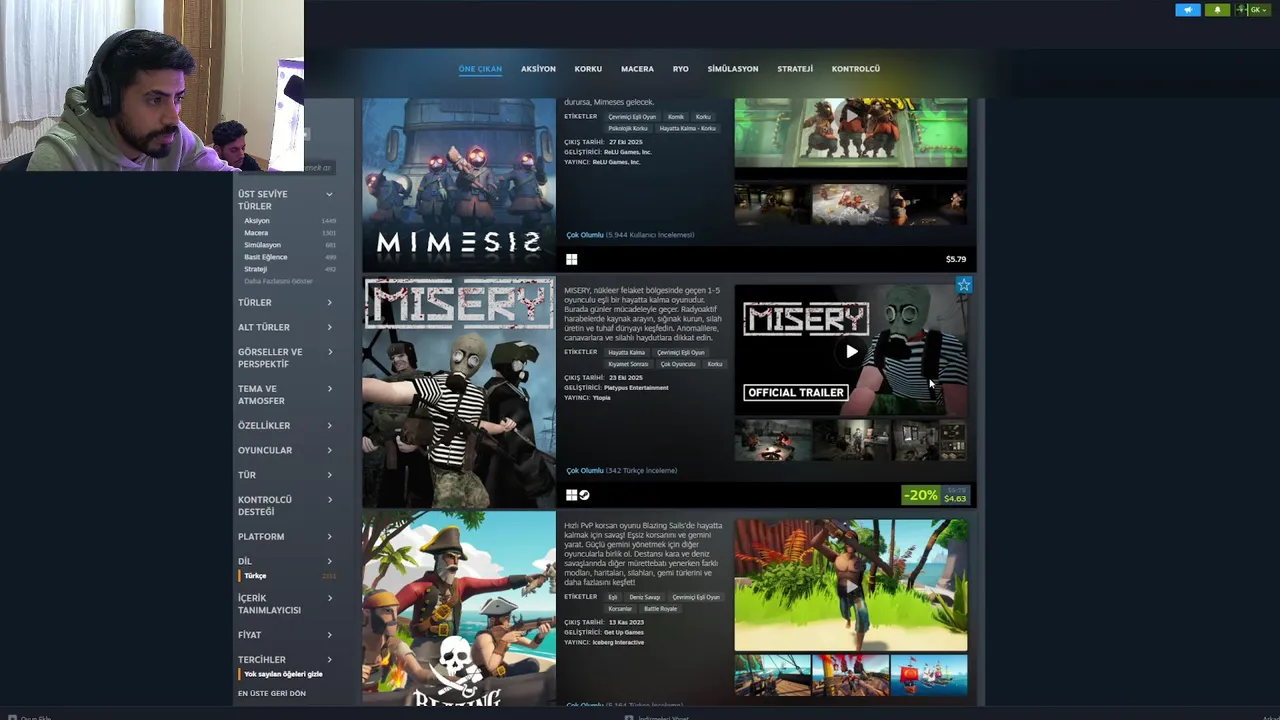1280x720 pixels.
Task: Toggle the Basit Eğlence genre filter
Action: click(289, 257)
